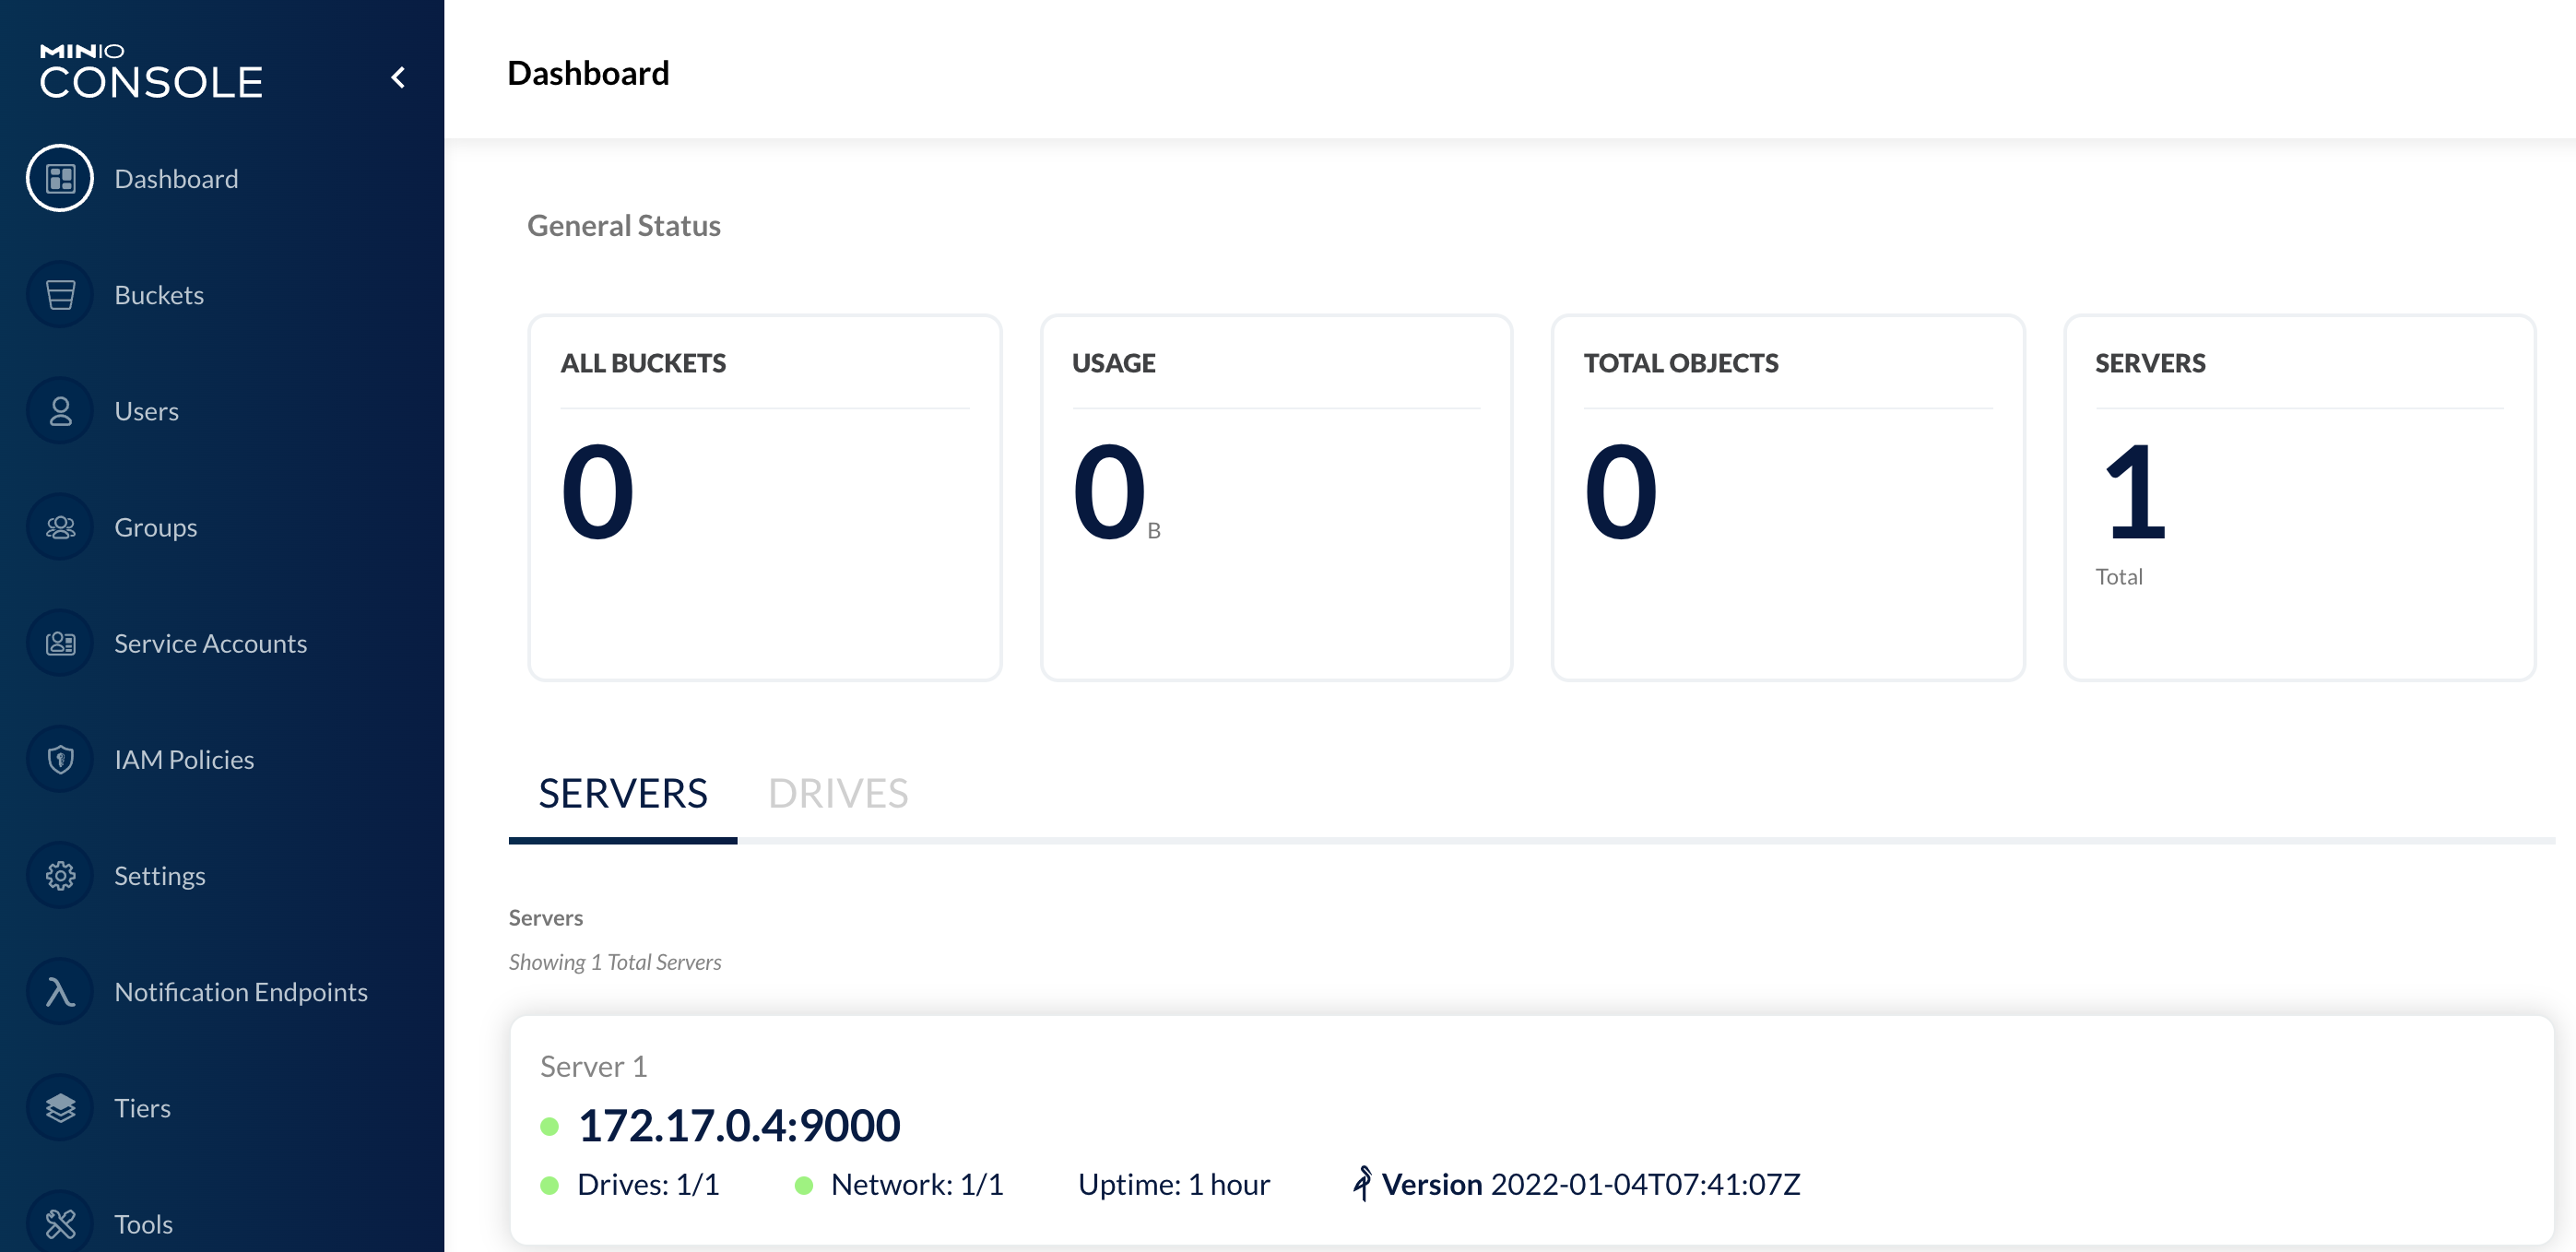Click the Users person icon
This screenshot has height=1252, width=2576.
coord(60,411)
